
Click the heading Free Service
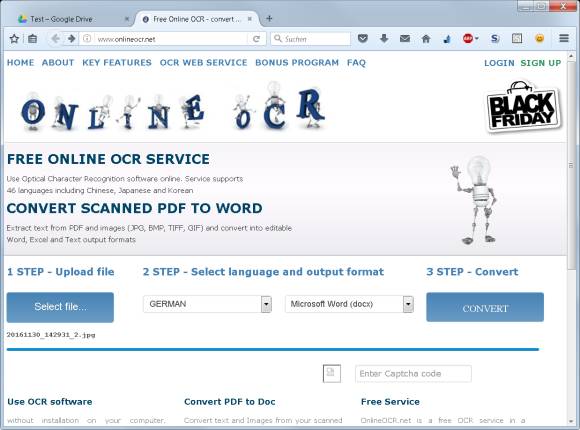390,402
